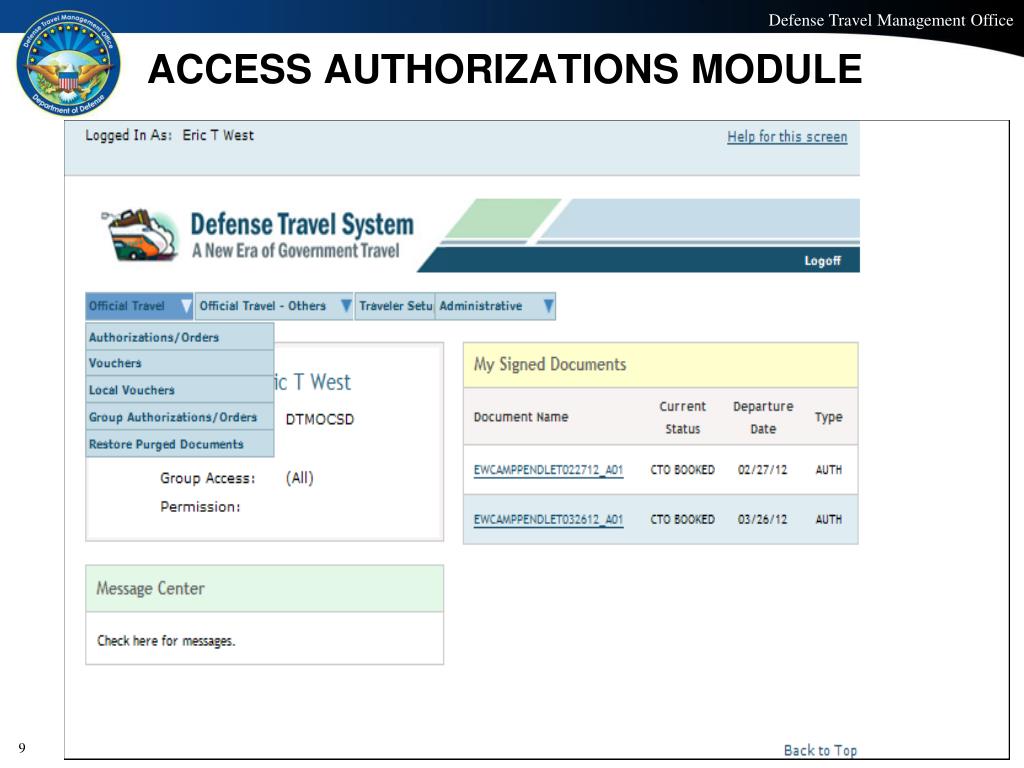Image resolution: width=1024 pixels, height=768 pixels.
Task: Expand the Official Travel - Others arrow
Action: [x=346, y=306]
